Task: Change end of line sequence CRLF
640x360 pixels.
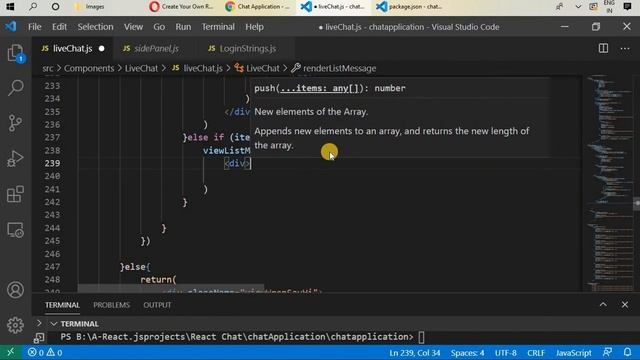Action: (x=536, y=353)
